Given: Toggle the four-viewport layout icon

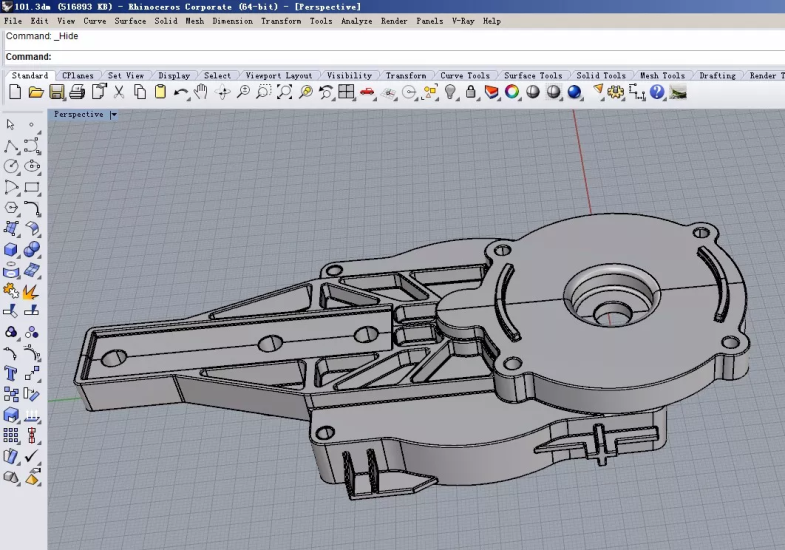Looking at the screenshot, I should click(346, 92).
